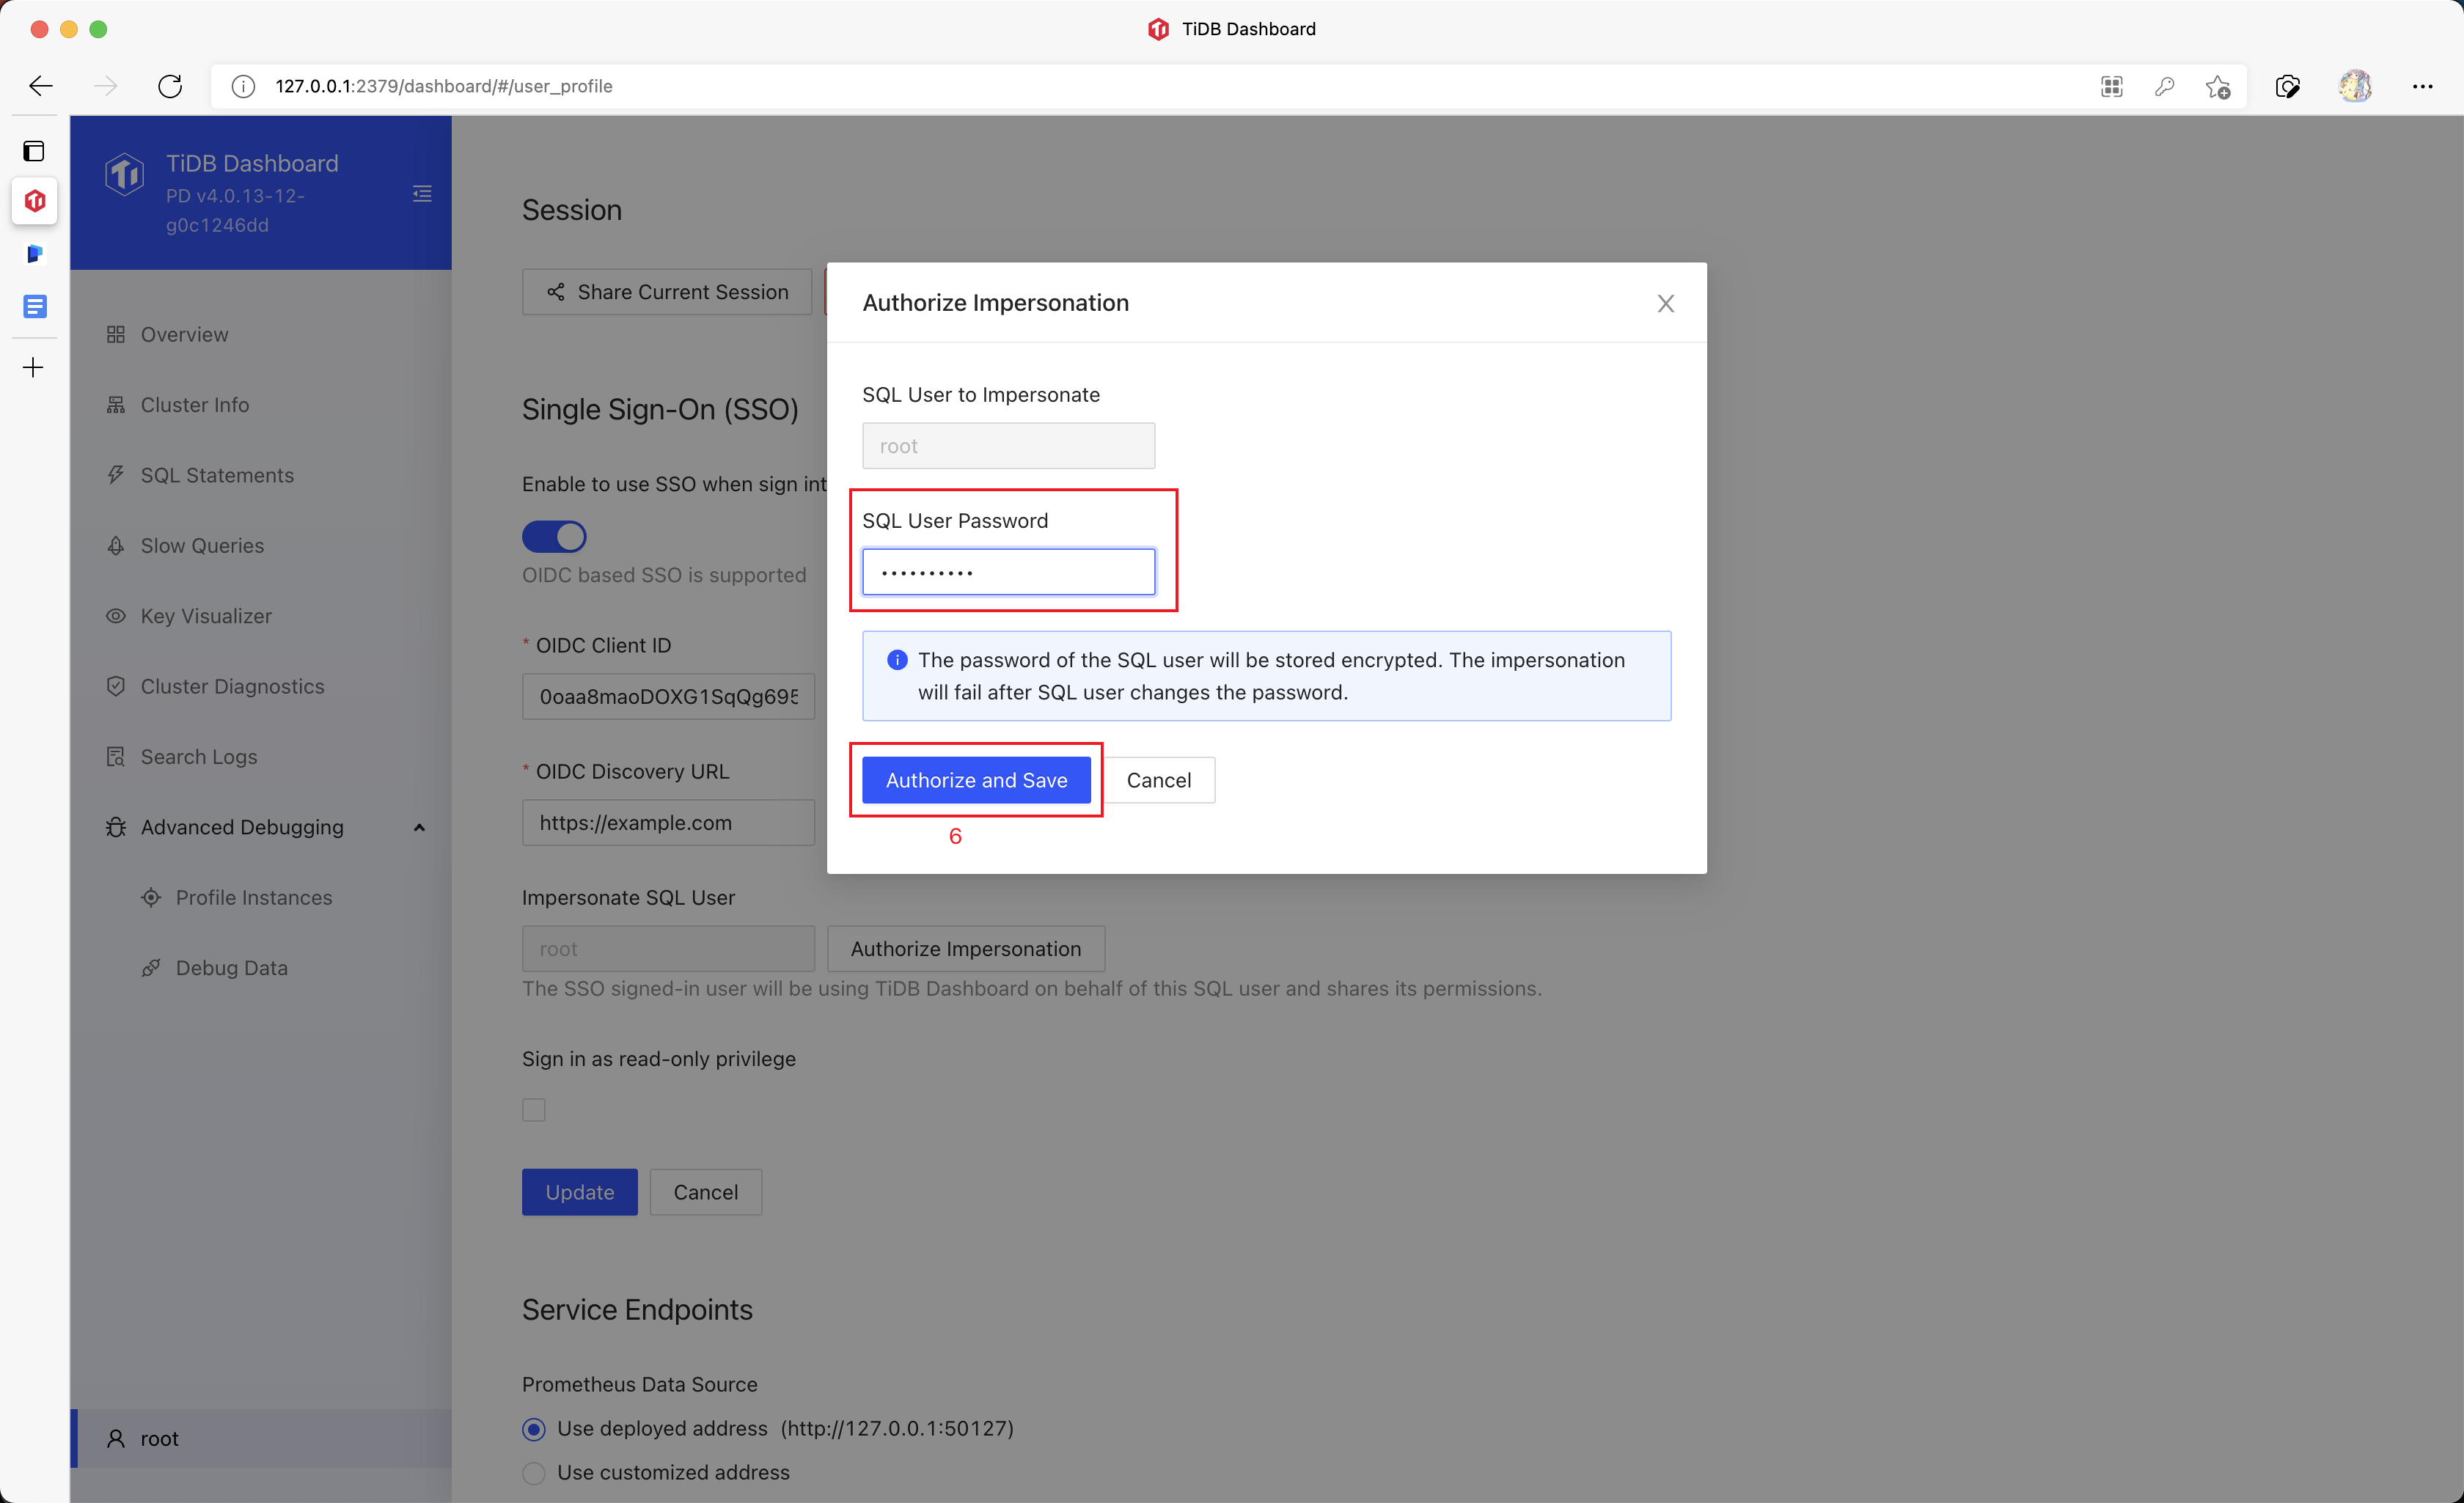Click the SQL User Password field
This screenshot has width=2464, height=1503.
(1008, 572)
